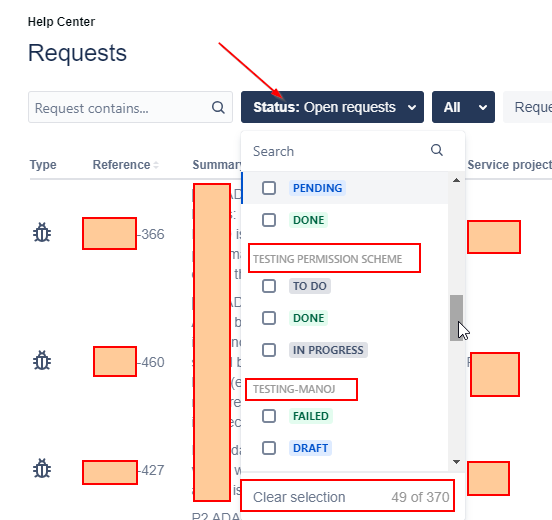552x520 pixels.
Task: Click the search icon in status dropdown
Action: click(437, 150)
